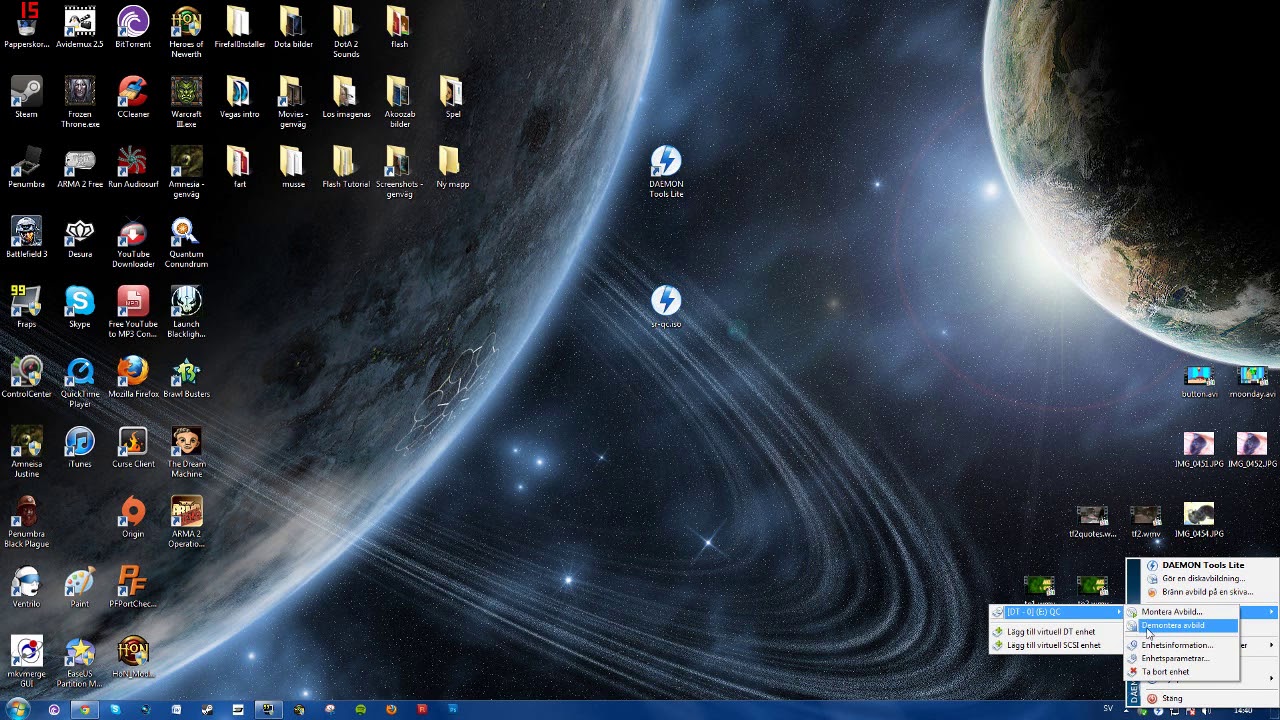Open the Ventrilo desktop icon

coord(26,587)
